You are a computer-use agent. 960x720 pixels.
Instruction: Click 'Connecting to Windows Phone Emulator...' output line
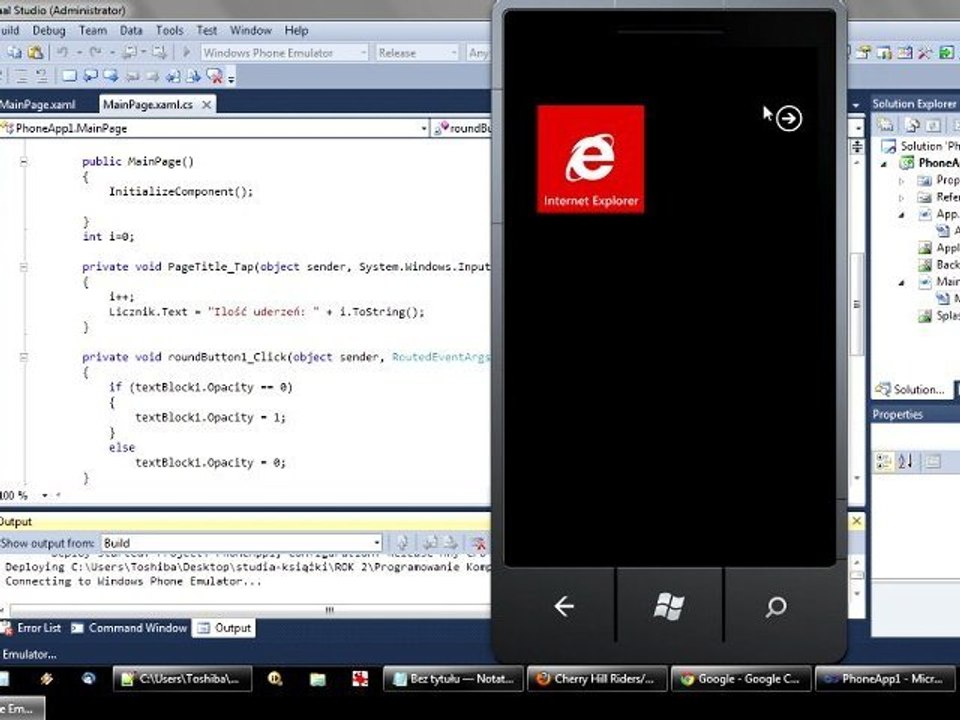click(133, 582)
